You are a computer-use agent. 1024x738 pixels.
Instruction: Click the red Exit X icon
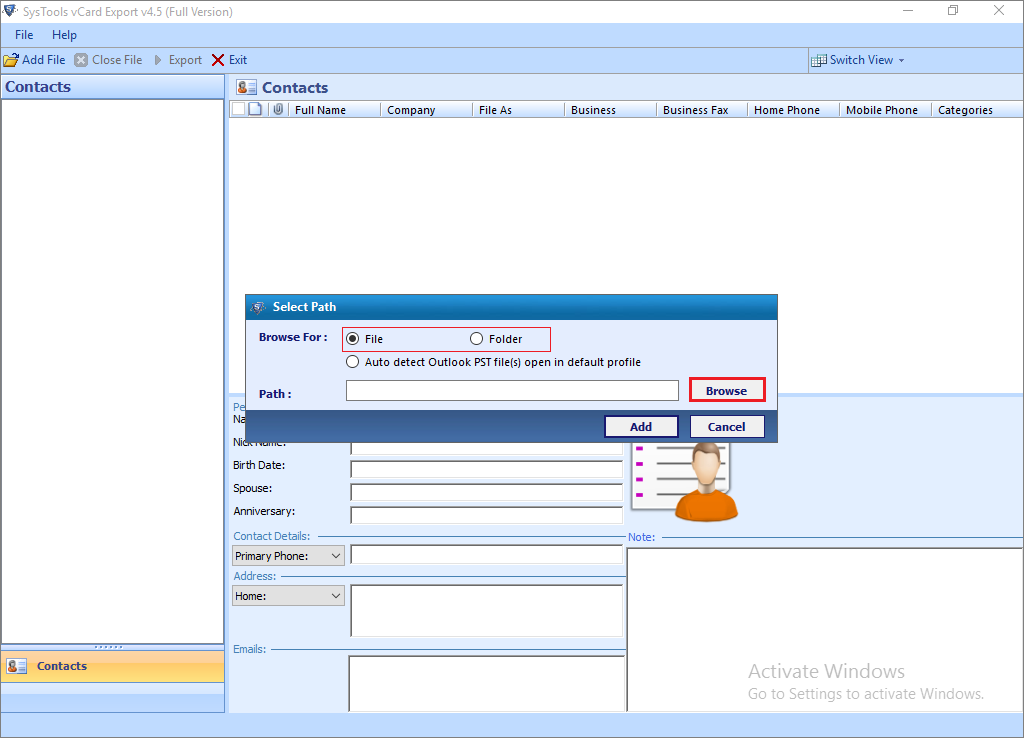218,60
